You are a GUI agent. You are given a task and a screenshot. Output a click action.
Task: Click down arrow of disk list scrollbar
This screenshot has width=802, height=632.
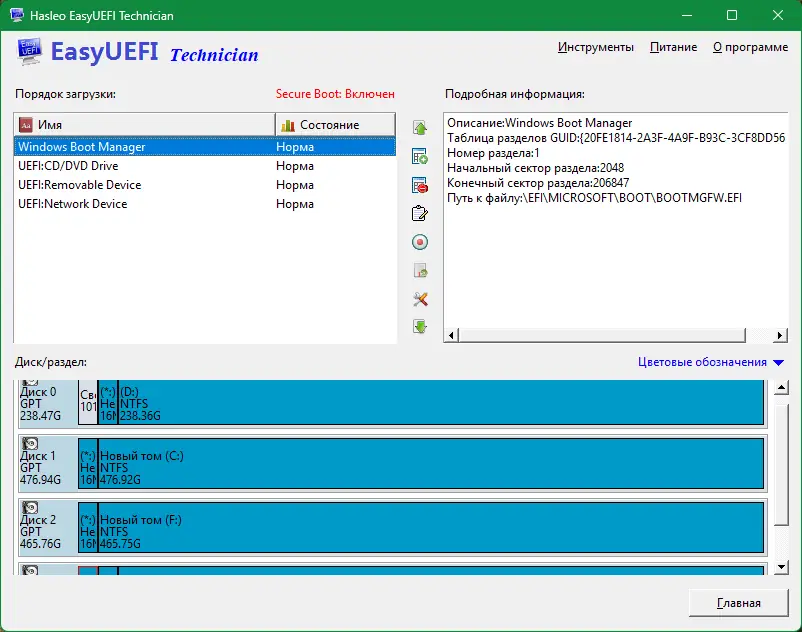[x=781, y=567]
